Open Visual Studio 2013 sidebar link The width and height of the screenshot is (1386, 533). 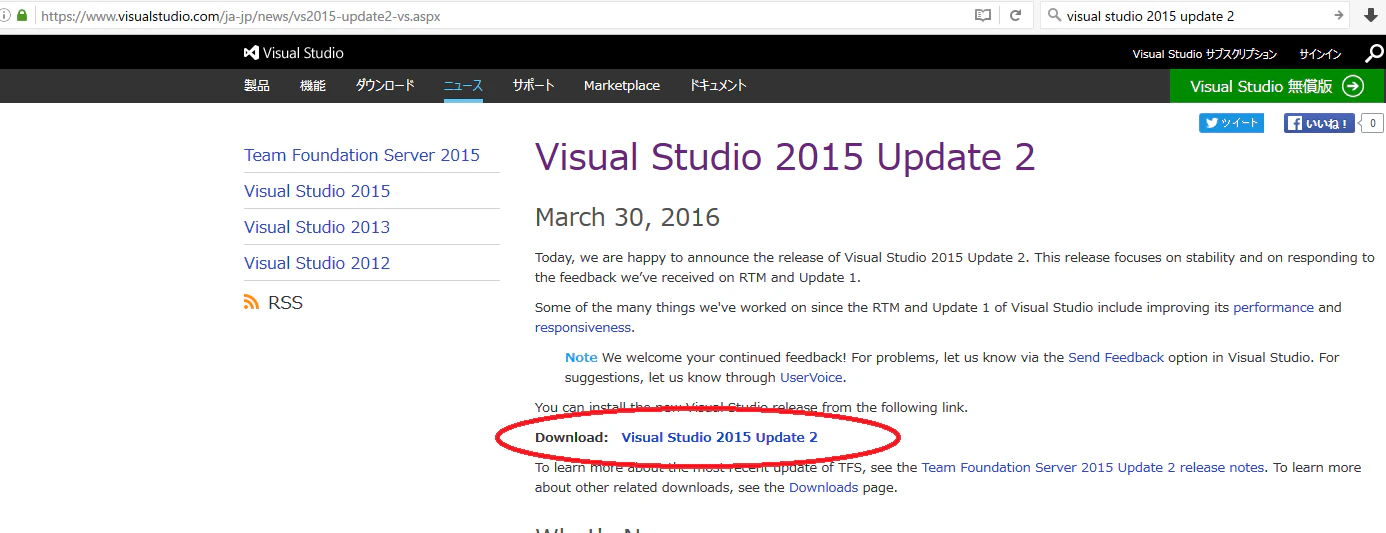(x=317, y=227)
